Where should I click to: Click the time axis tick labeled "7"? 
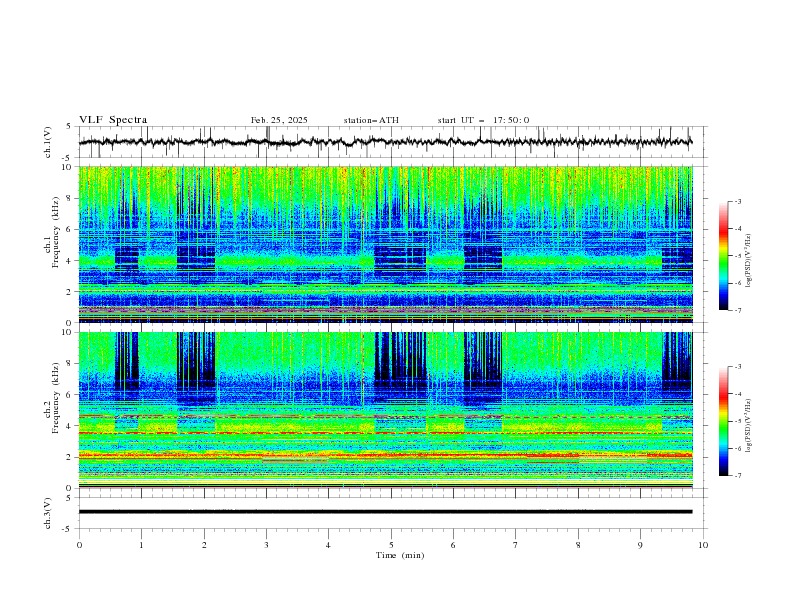[516, 545]
